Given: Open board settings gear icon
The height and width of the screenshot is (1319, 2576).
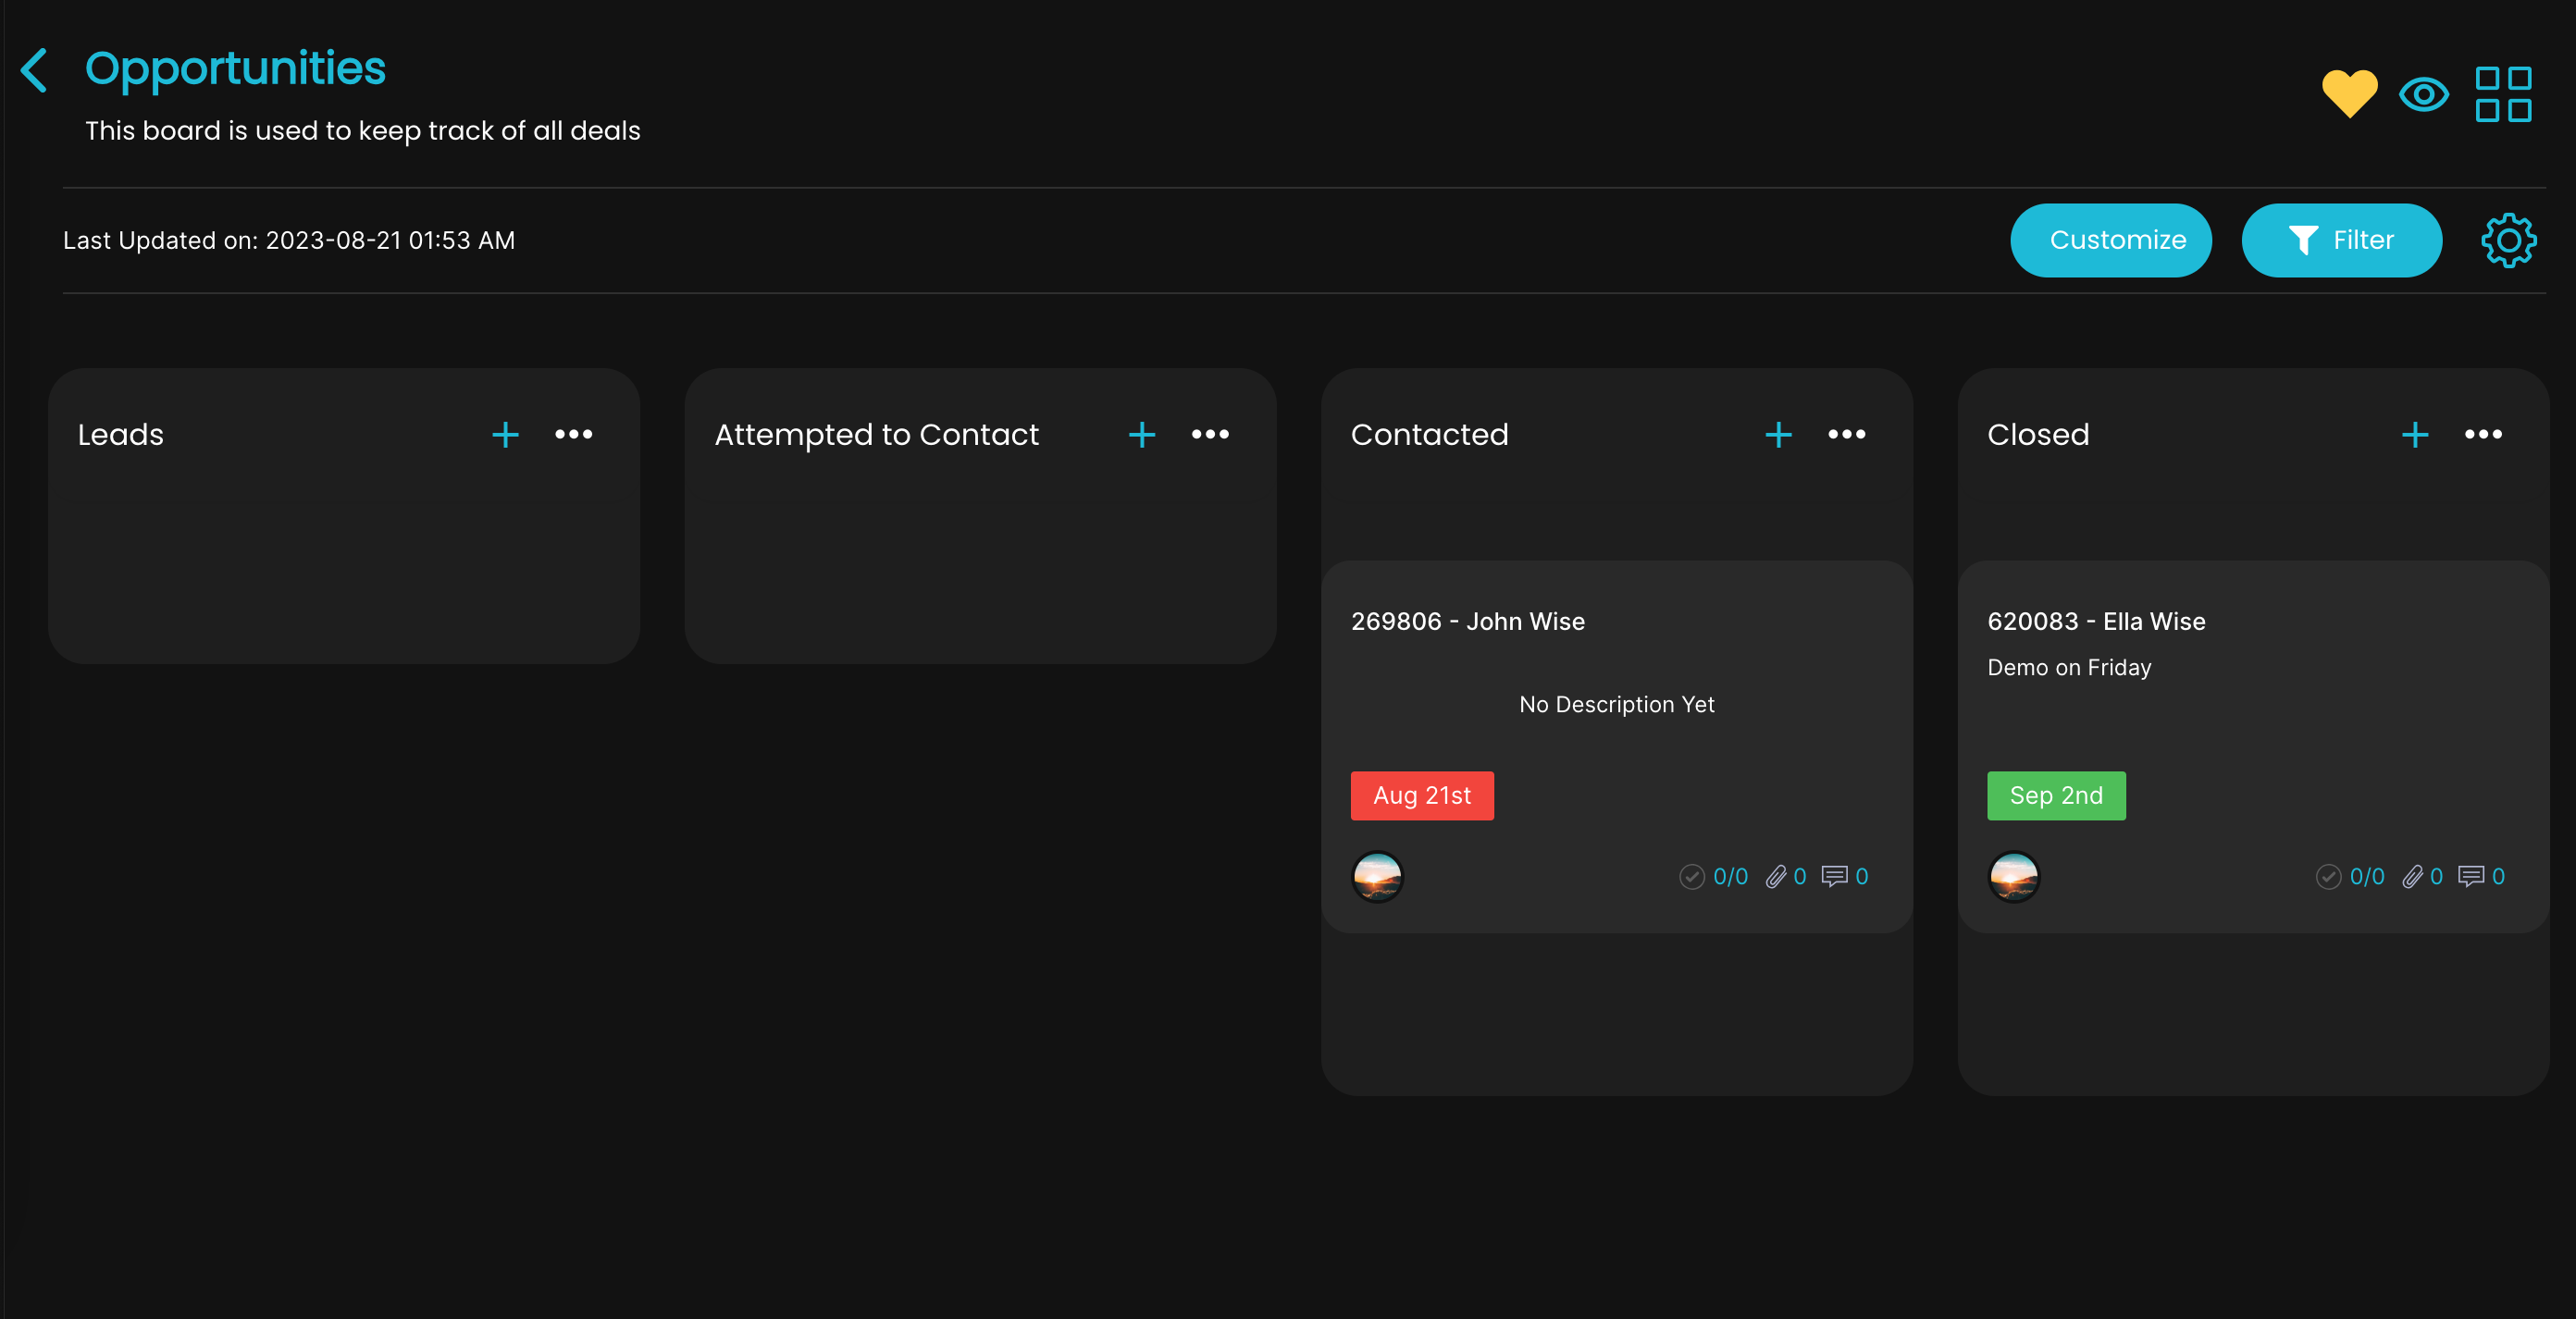Looking at the screenshot, I should [2508, 240].
